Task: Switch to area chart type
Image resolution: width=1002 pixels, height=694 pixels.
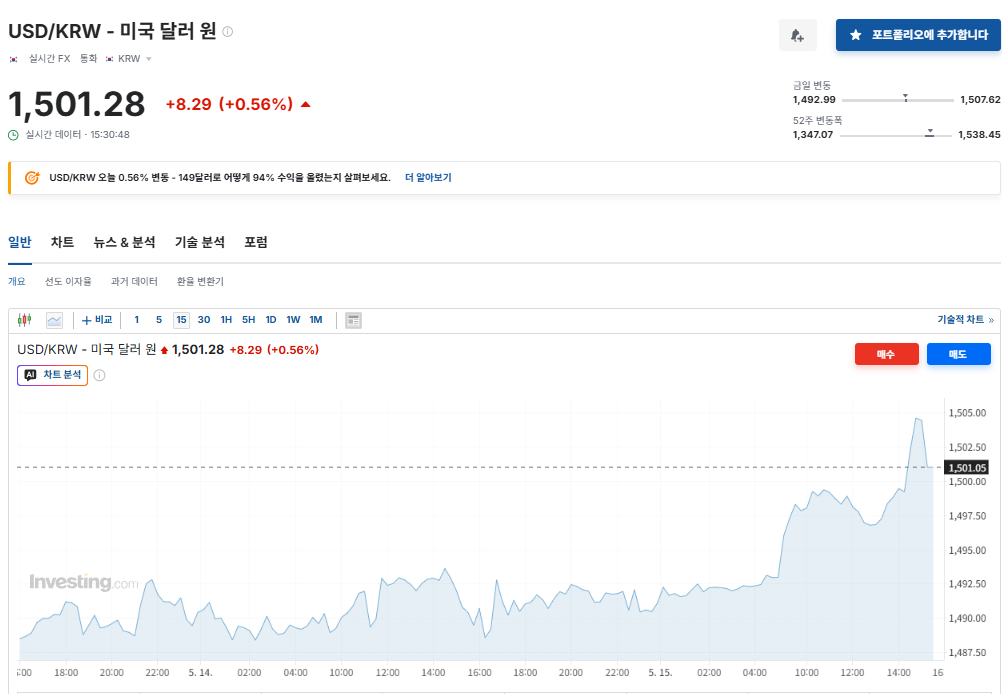Action: pos(54,320)
